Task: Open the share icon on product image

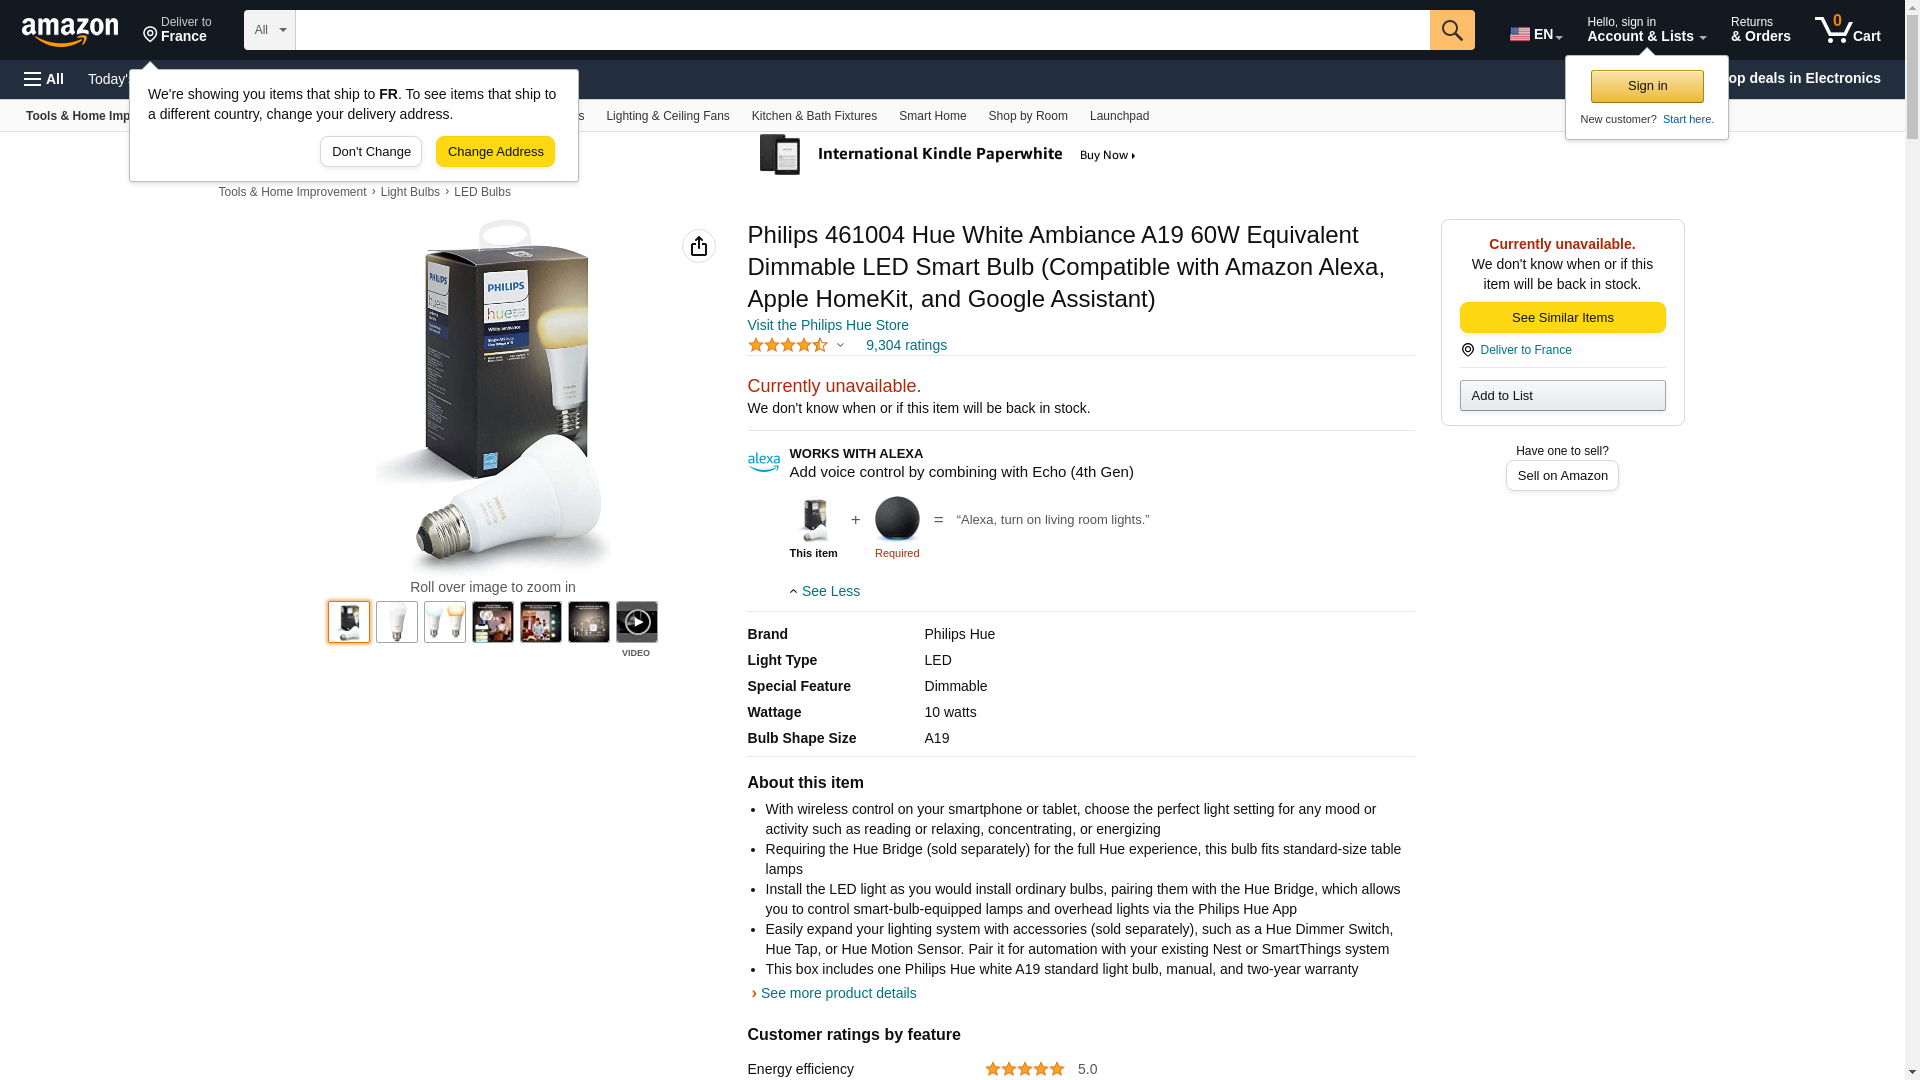Action: [x=699, y=246]
